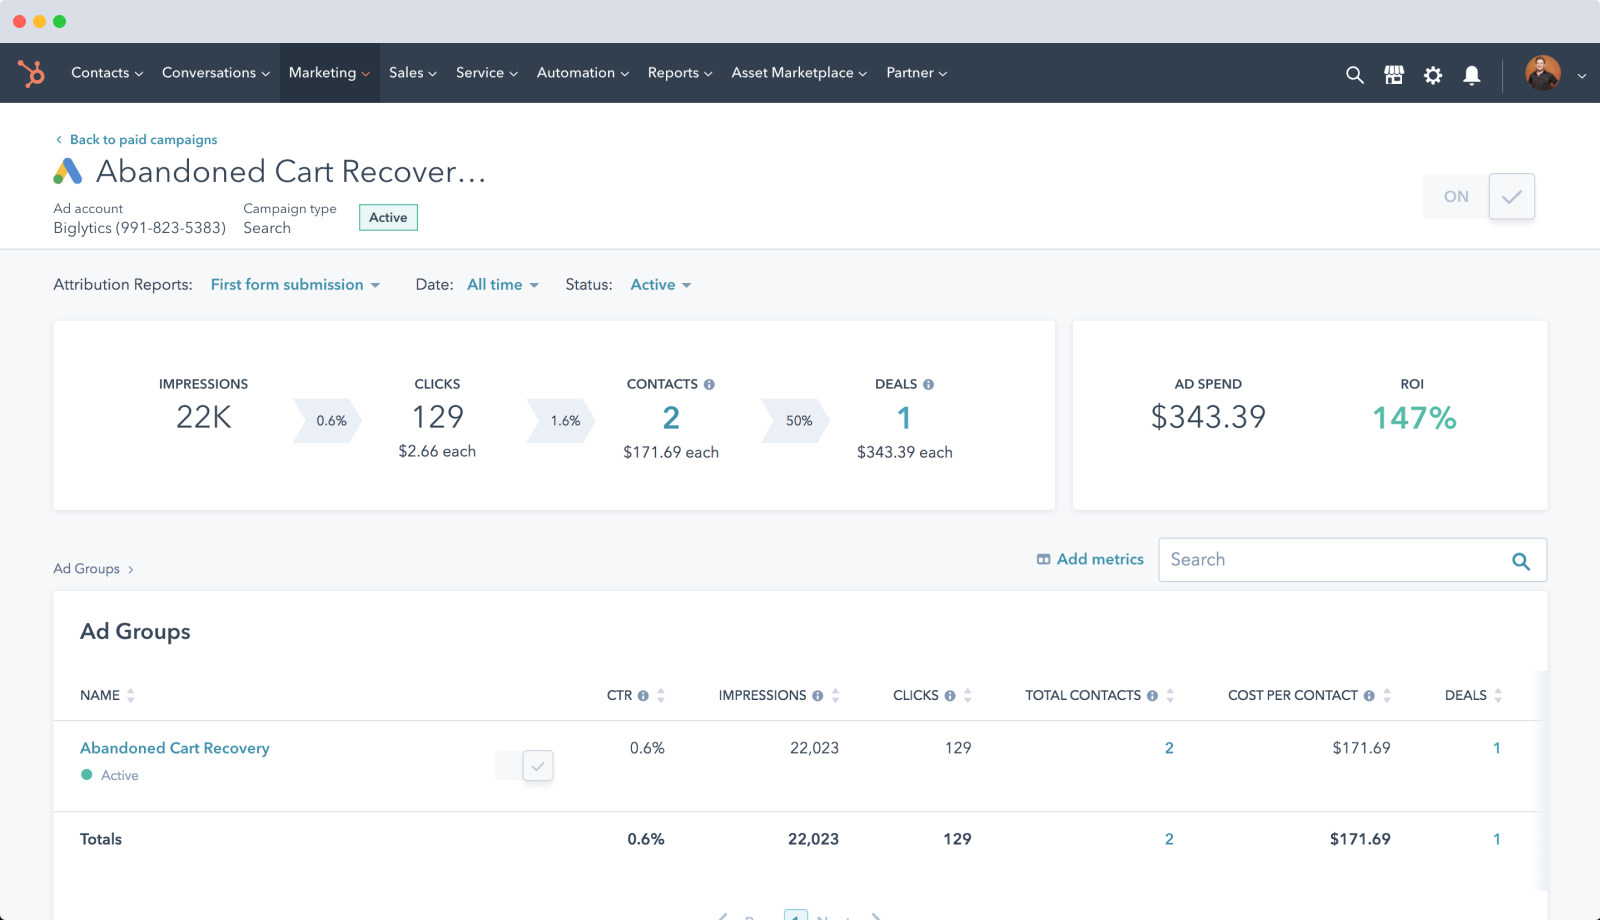Sort table by CTR arrows
Screen dimensions: 1600x920
tap(661, 696)
